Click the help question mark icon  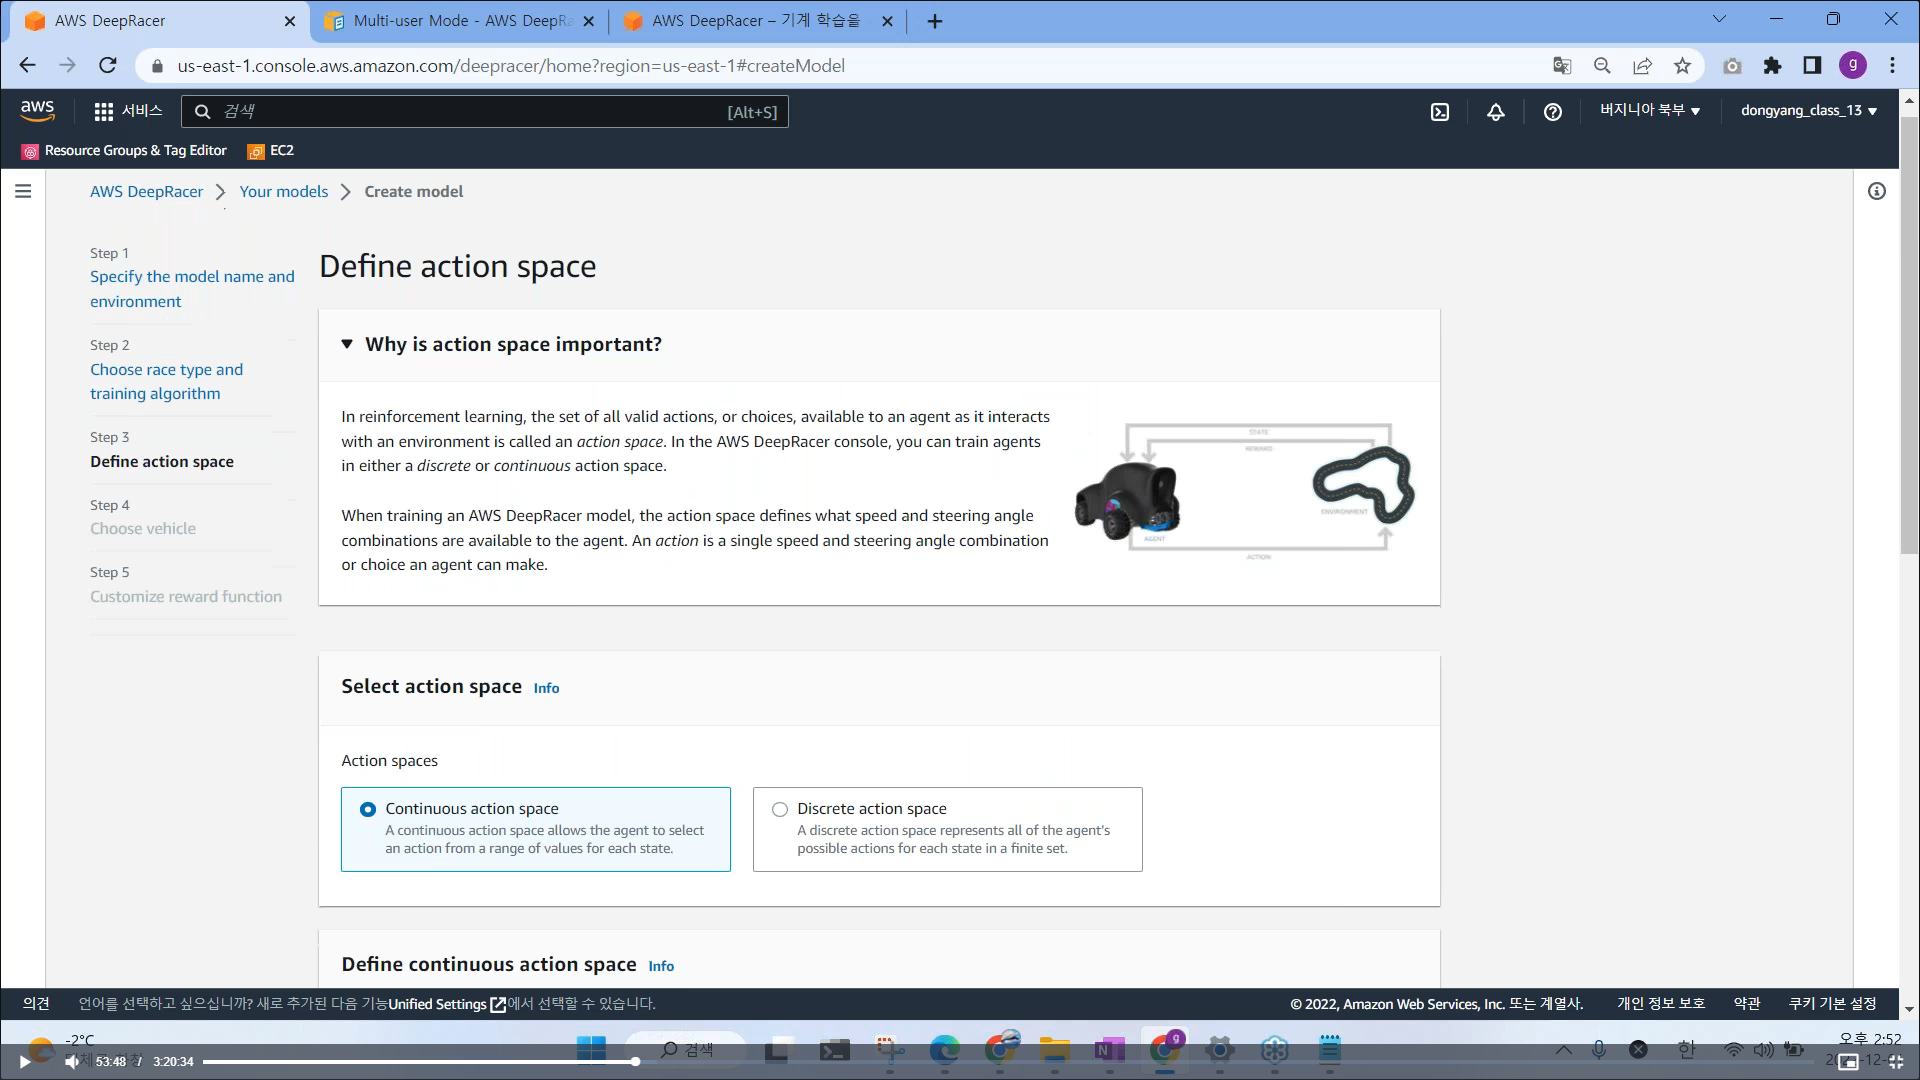tap(1552, 112)
